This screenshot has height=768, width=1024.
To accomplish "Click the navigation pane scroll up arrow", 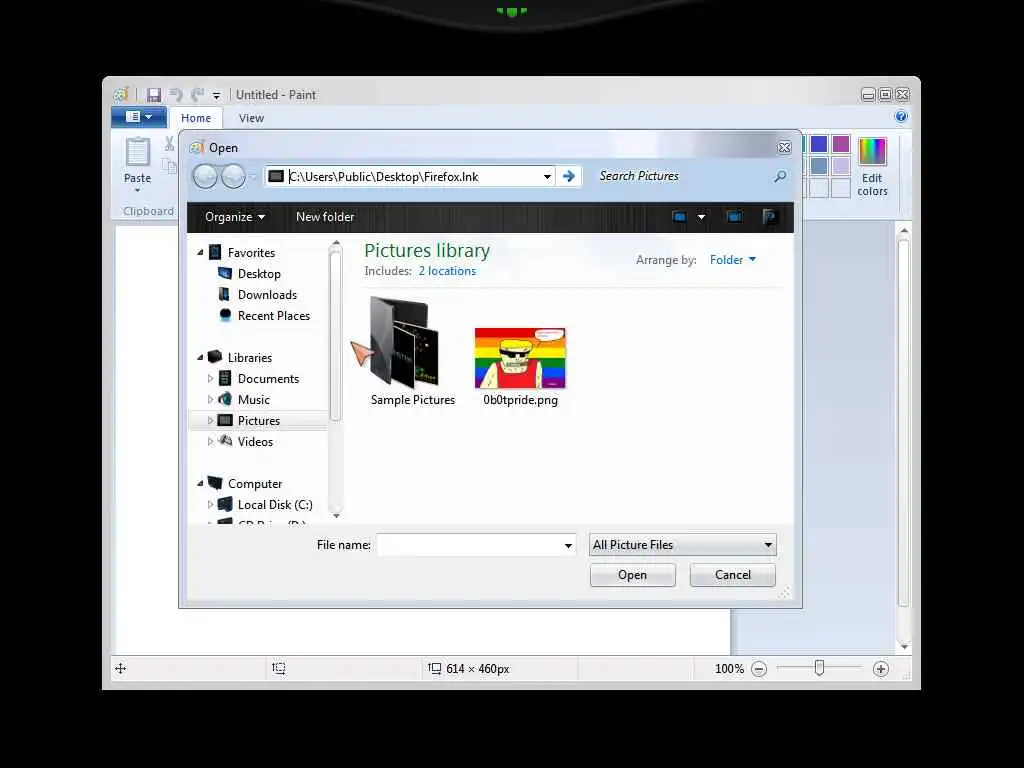I will 336,244.
